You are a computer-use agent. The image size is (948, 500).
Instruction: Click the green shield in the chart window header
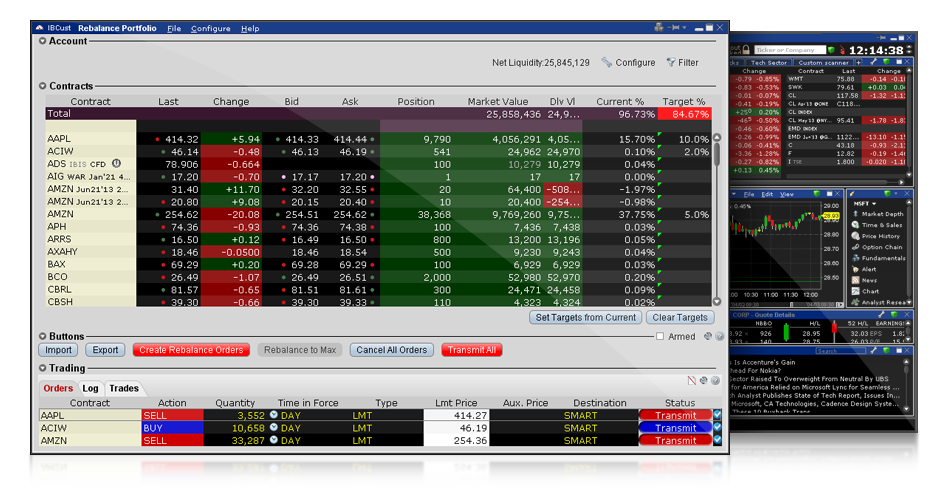pos(817,193)
